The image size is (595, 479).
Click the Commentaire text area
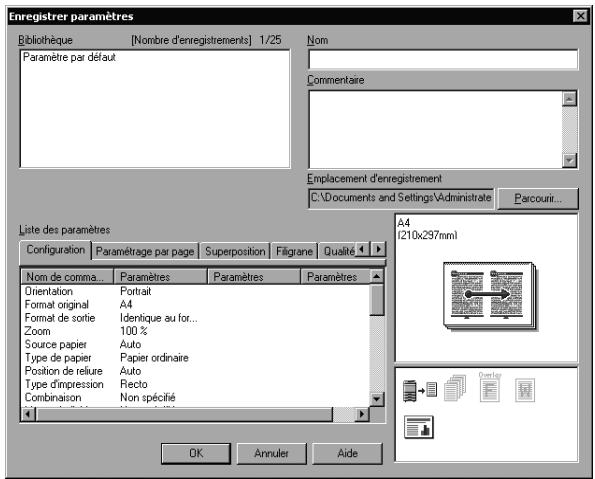pyautogui.click(x=435, y=129)
